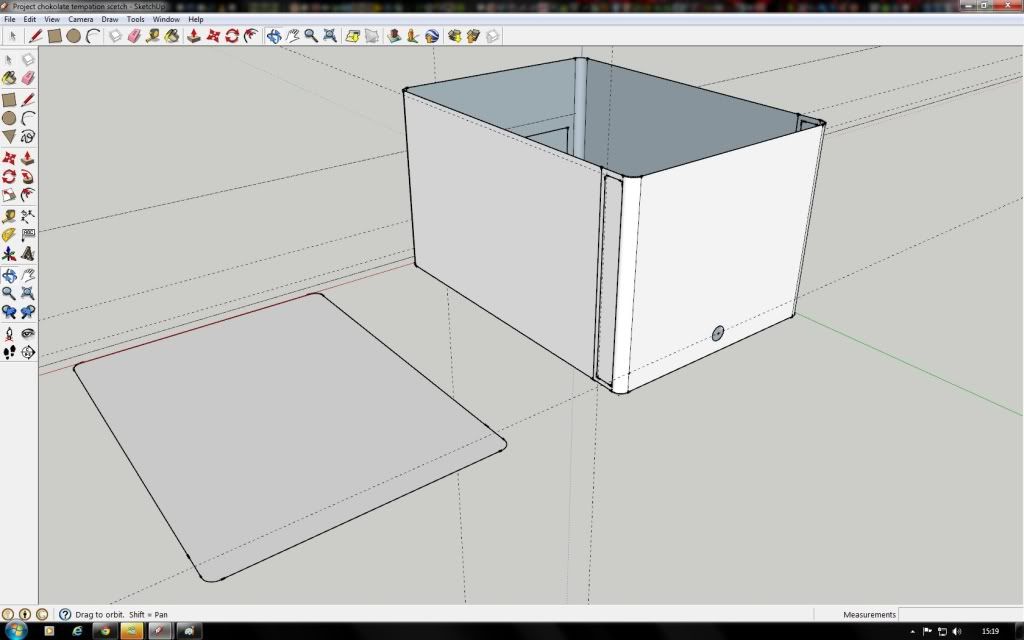Select the Zoom magnifier in left tool palette

[x=9, y=293]
